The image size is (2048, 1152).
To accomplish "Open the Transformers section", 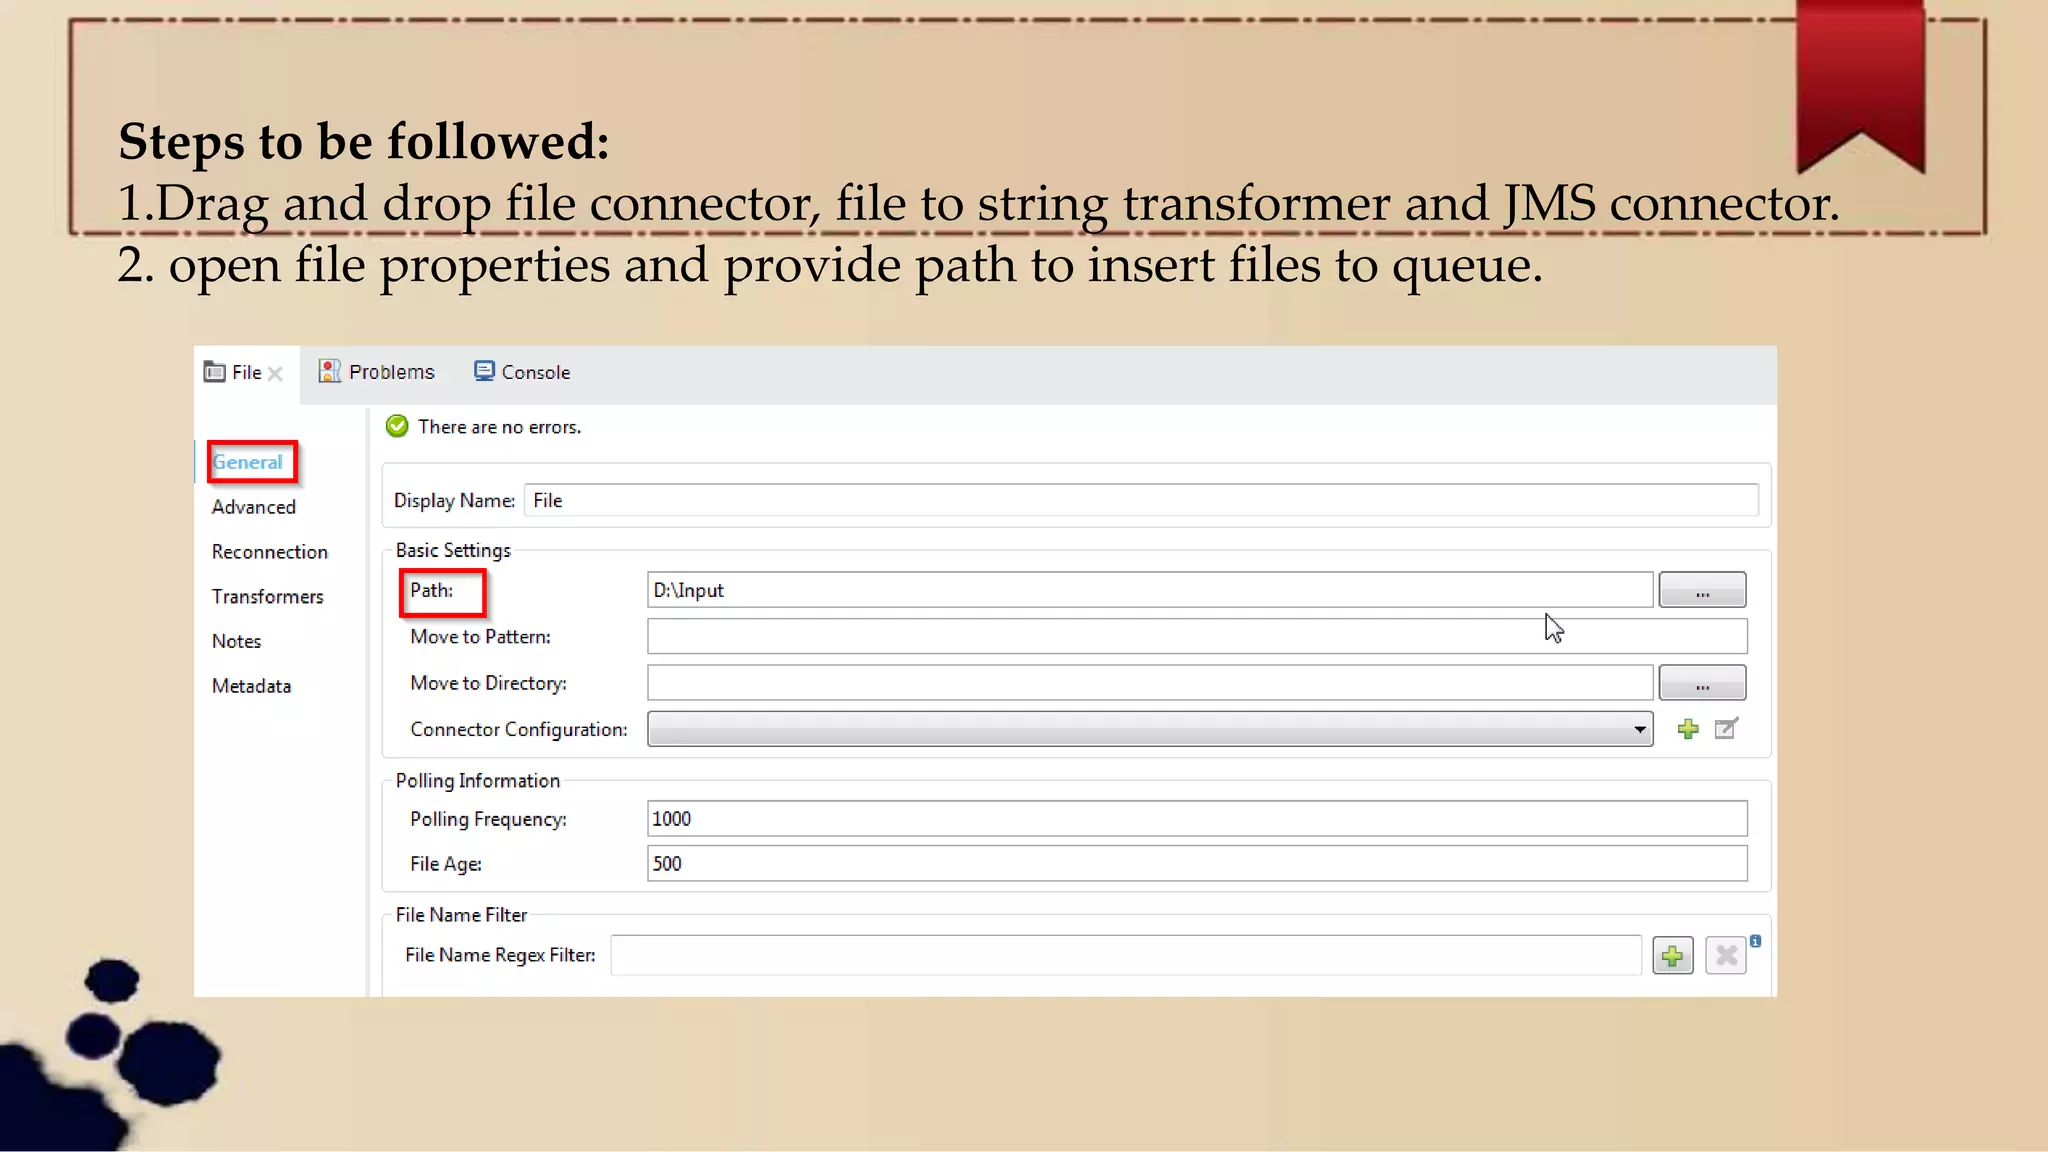I will point(268,597).
